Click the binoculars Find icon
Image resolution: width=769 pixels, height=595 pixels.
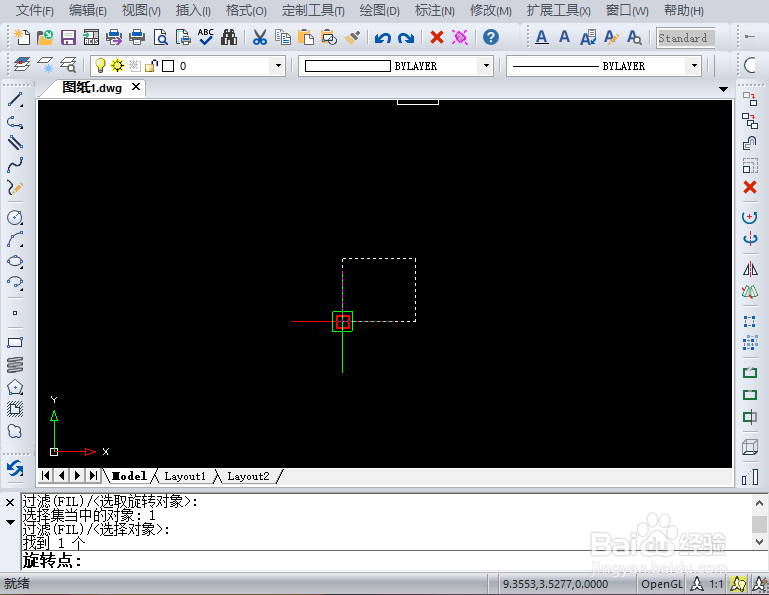click(229, 37)
